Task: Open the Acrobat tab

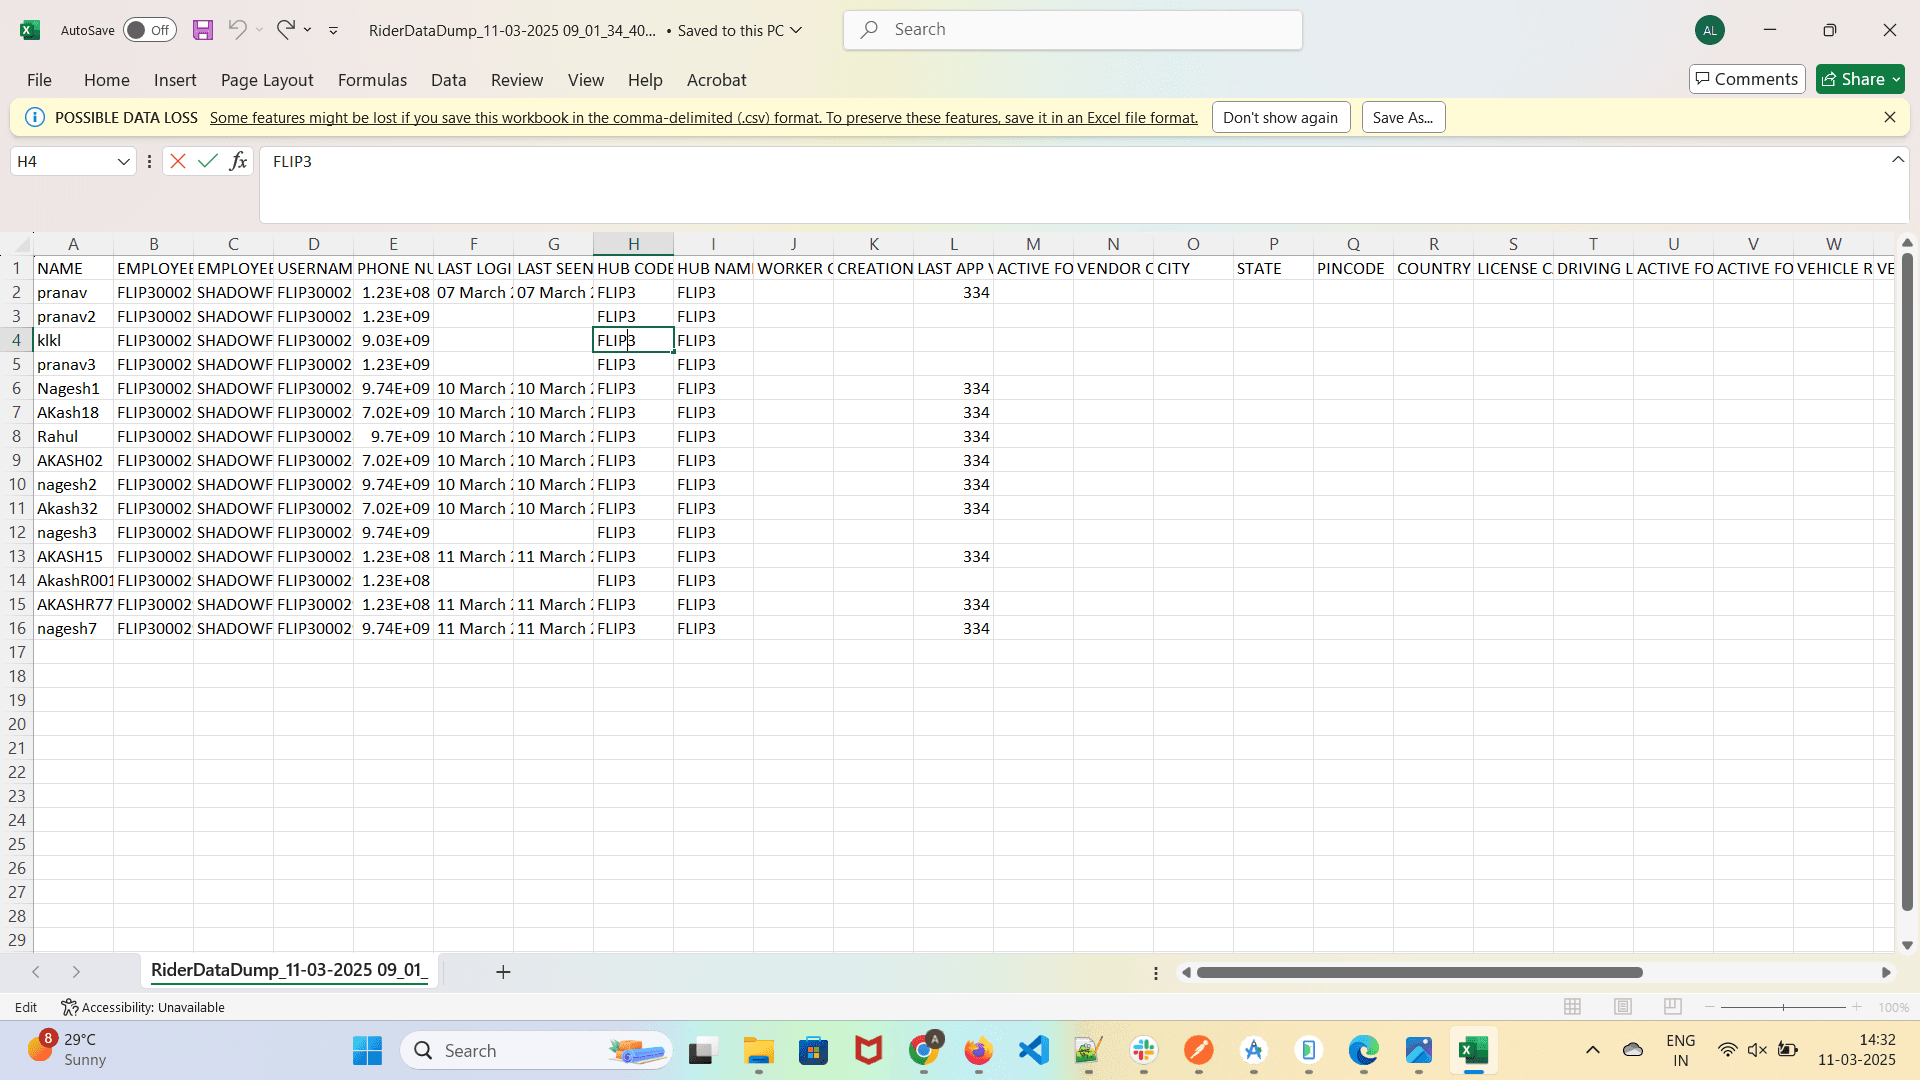Action: 716,80
